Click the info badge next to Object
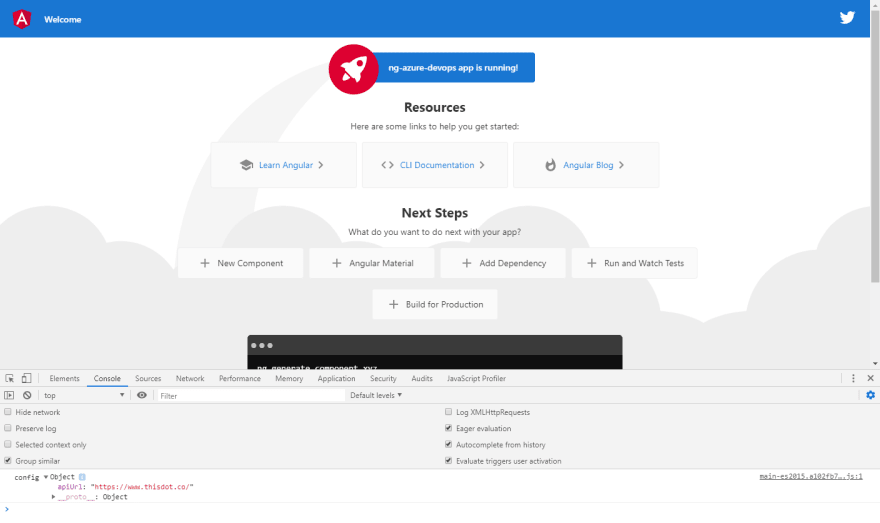Image resolution: width=880 pixels, height=523 pixels. (82, 477)
